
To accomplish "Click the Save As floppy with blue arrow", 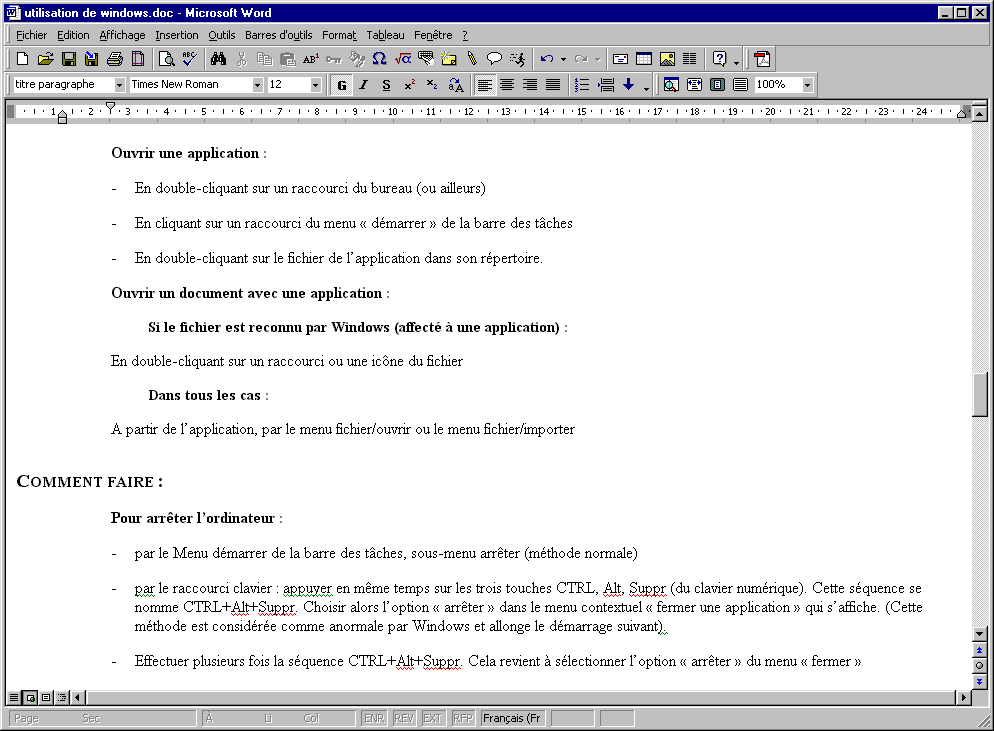I will [x=92, y=60].
